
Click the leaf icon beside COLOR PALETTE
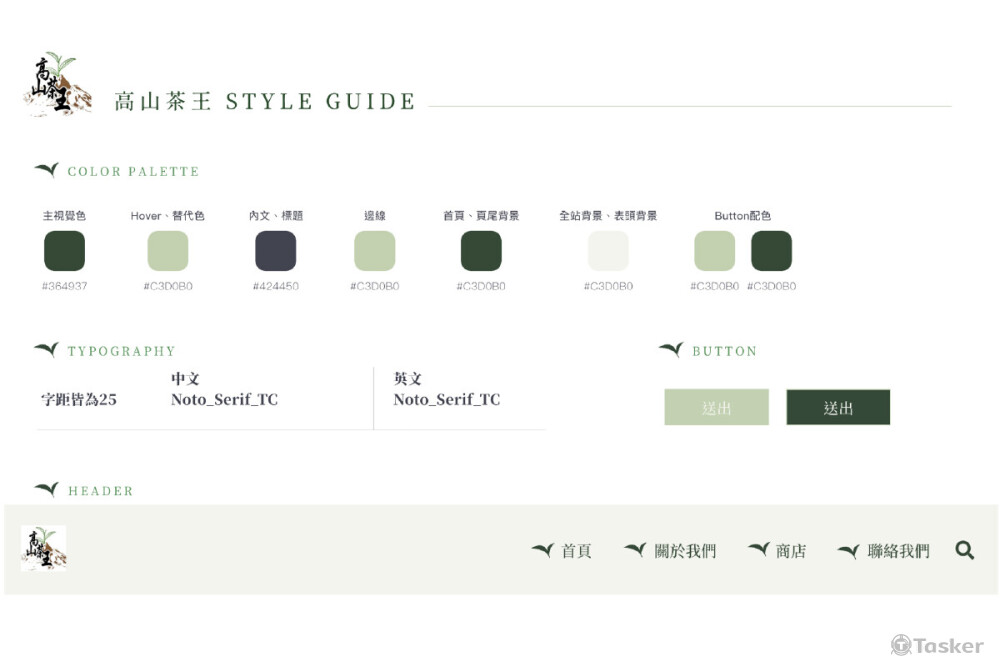[x=46, y=170]
